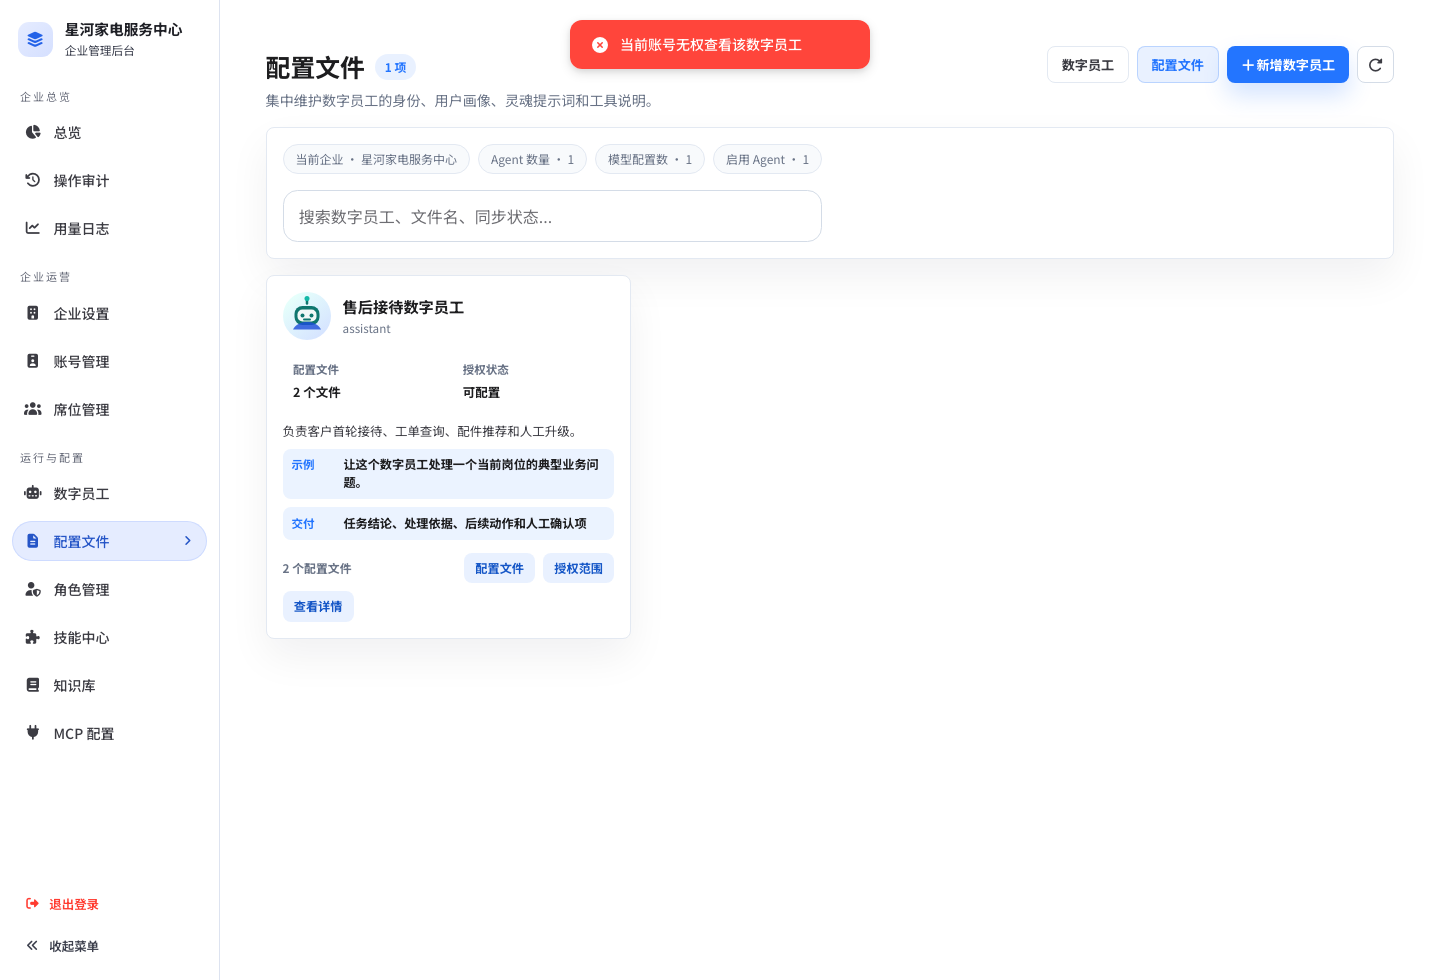This screenshot has width=1440, height=980.
Task: Click the 2 个文件 value
Action: click(x=317, y=392)
